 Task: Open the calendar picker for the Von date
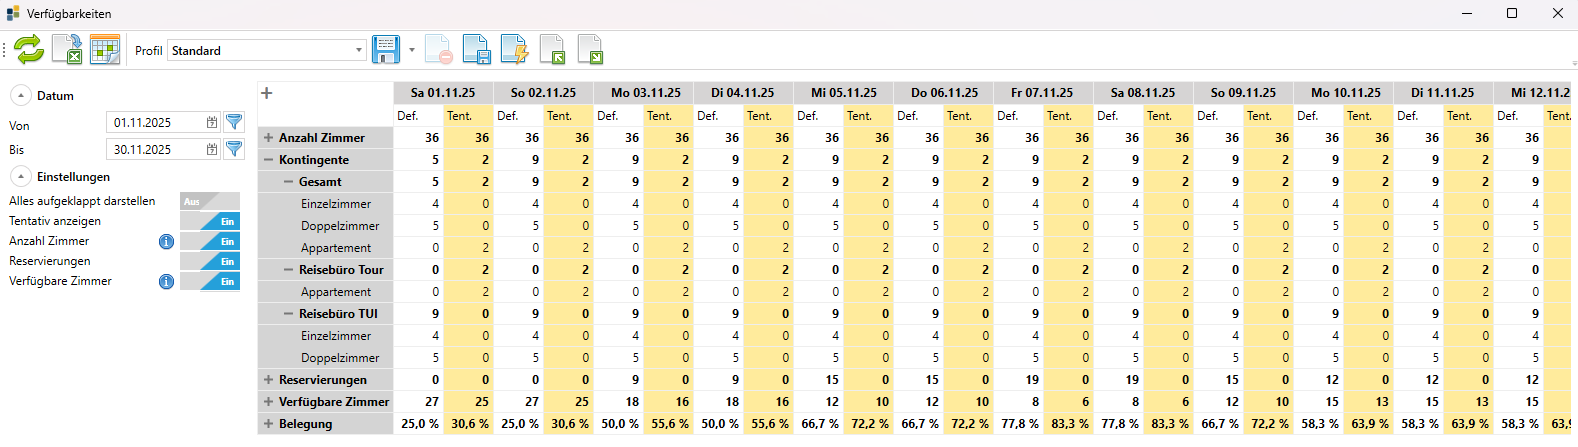click(x=212, y=122)
